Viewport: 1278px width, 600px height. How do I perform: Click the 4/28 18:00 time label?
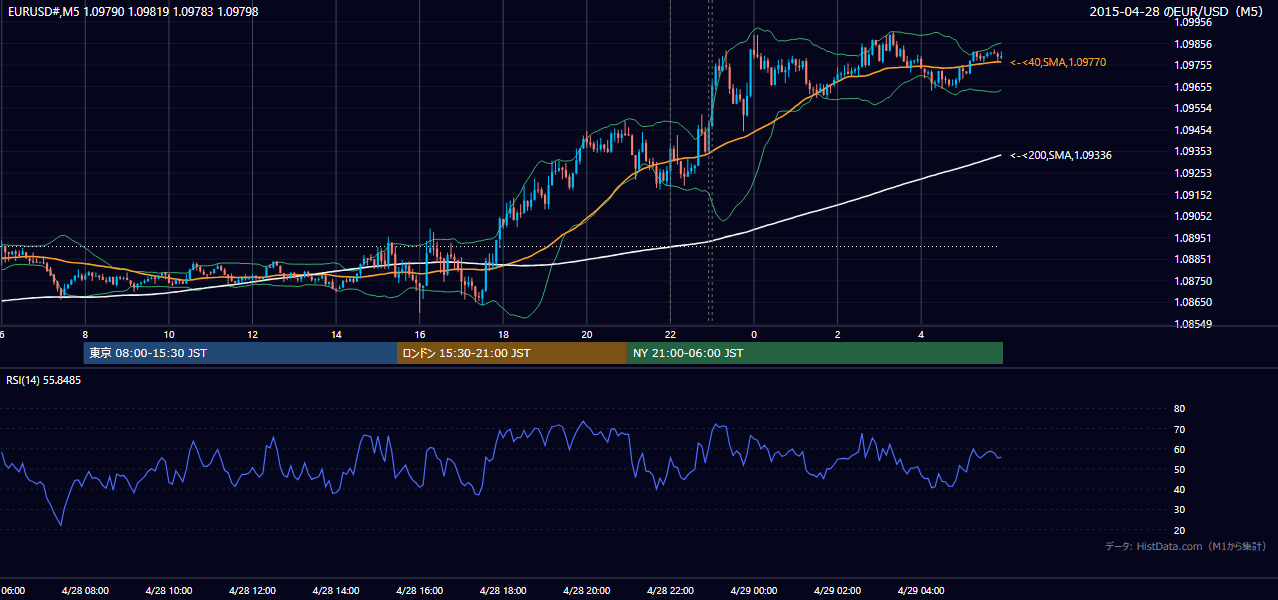point(503,590)
